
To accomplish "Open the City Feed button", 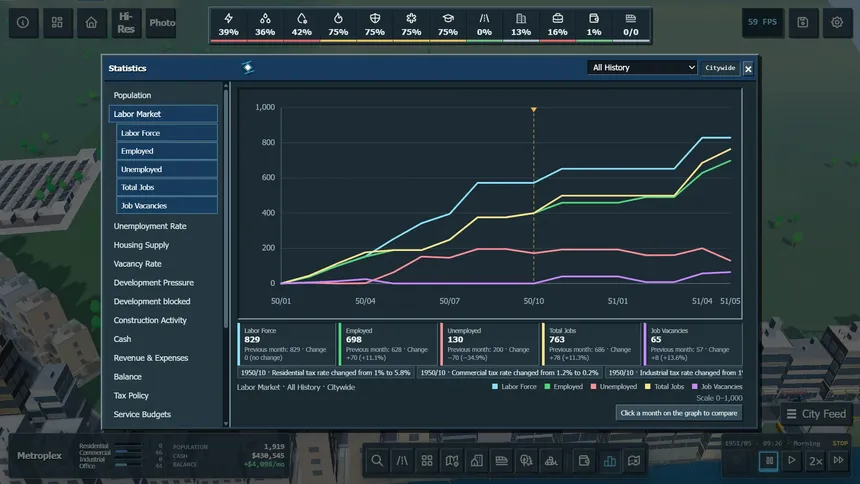I will [817, 414].
